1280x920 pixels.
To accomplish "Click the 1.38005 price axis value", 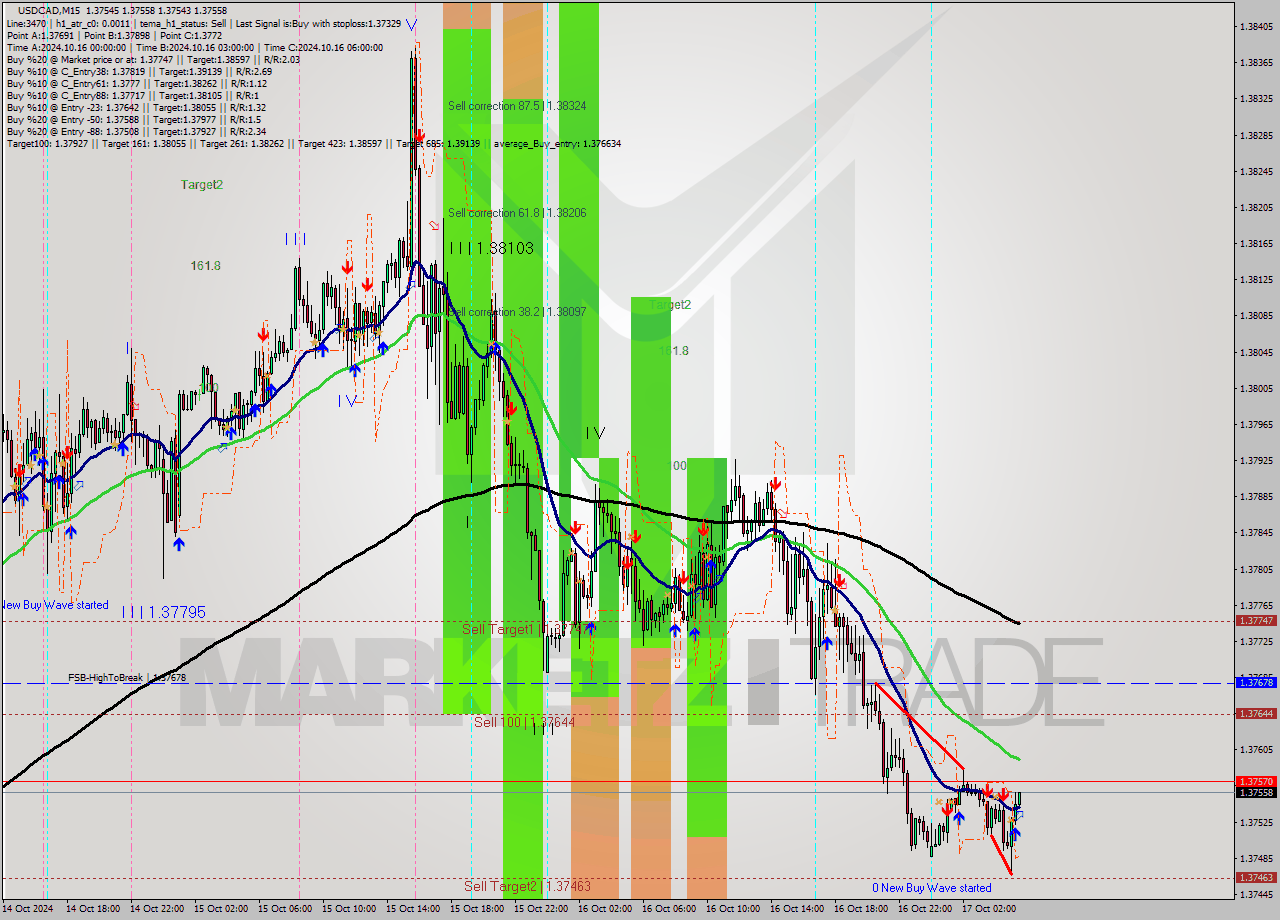I will pos(1256,388).
